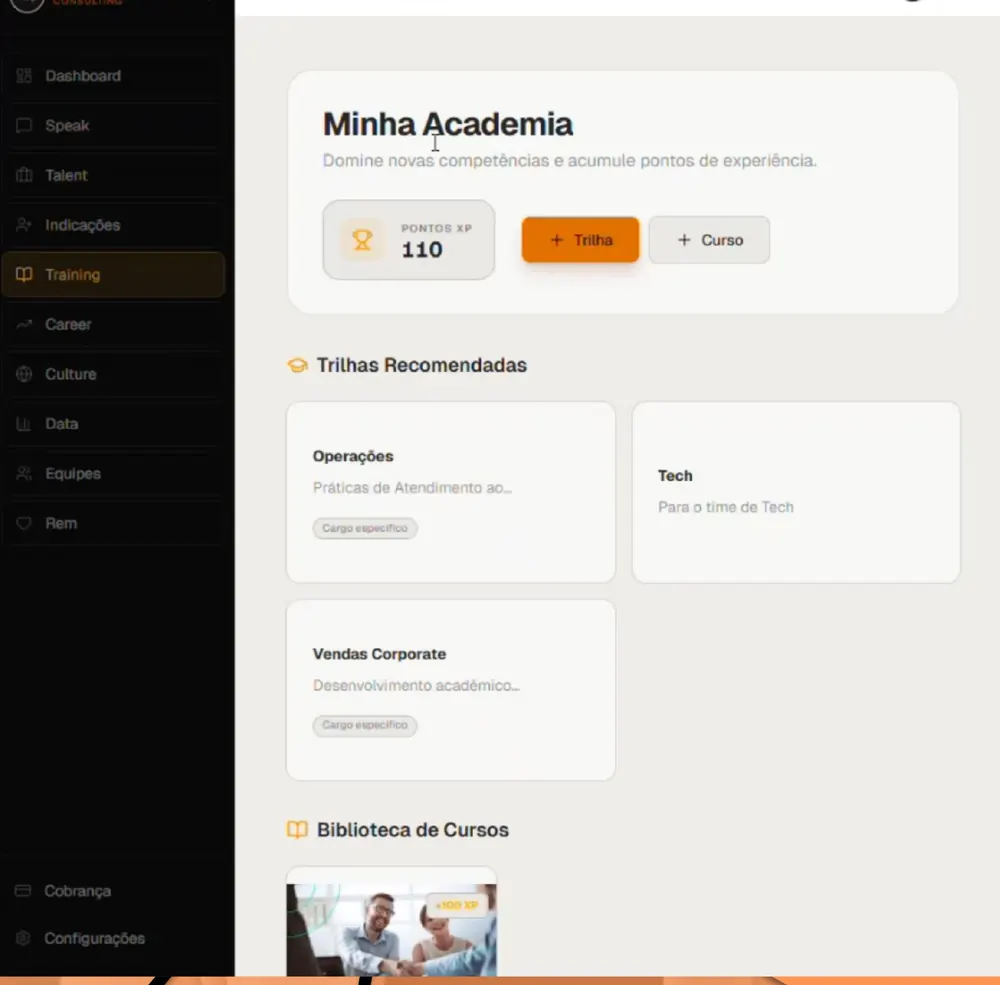The height and width of the screenshot is (985, 1000).
Task: Open the Pontos XP 110 badge
Action: tap(409, 240)
